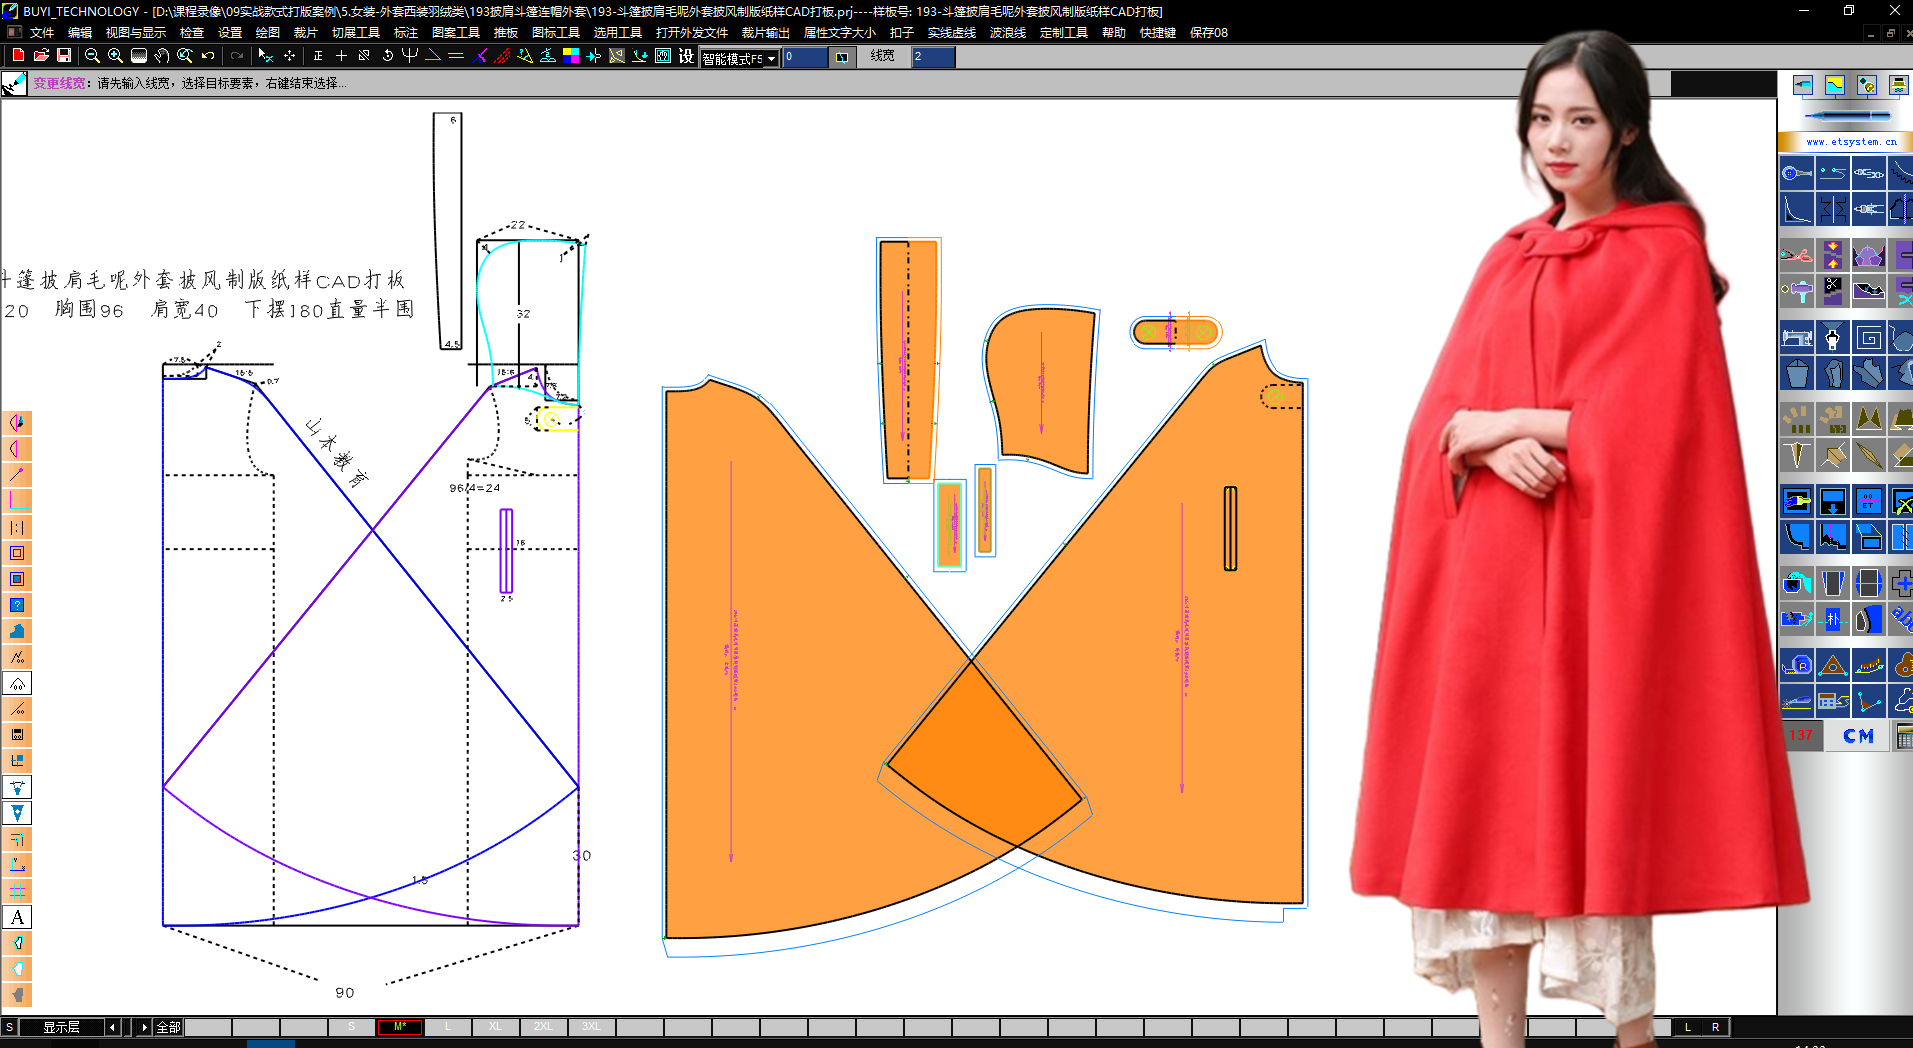1913x1048 pixels.
Task: Click the 线宽 input field with value 2
Action: pyautogui.click(x=933, y=57)
